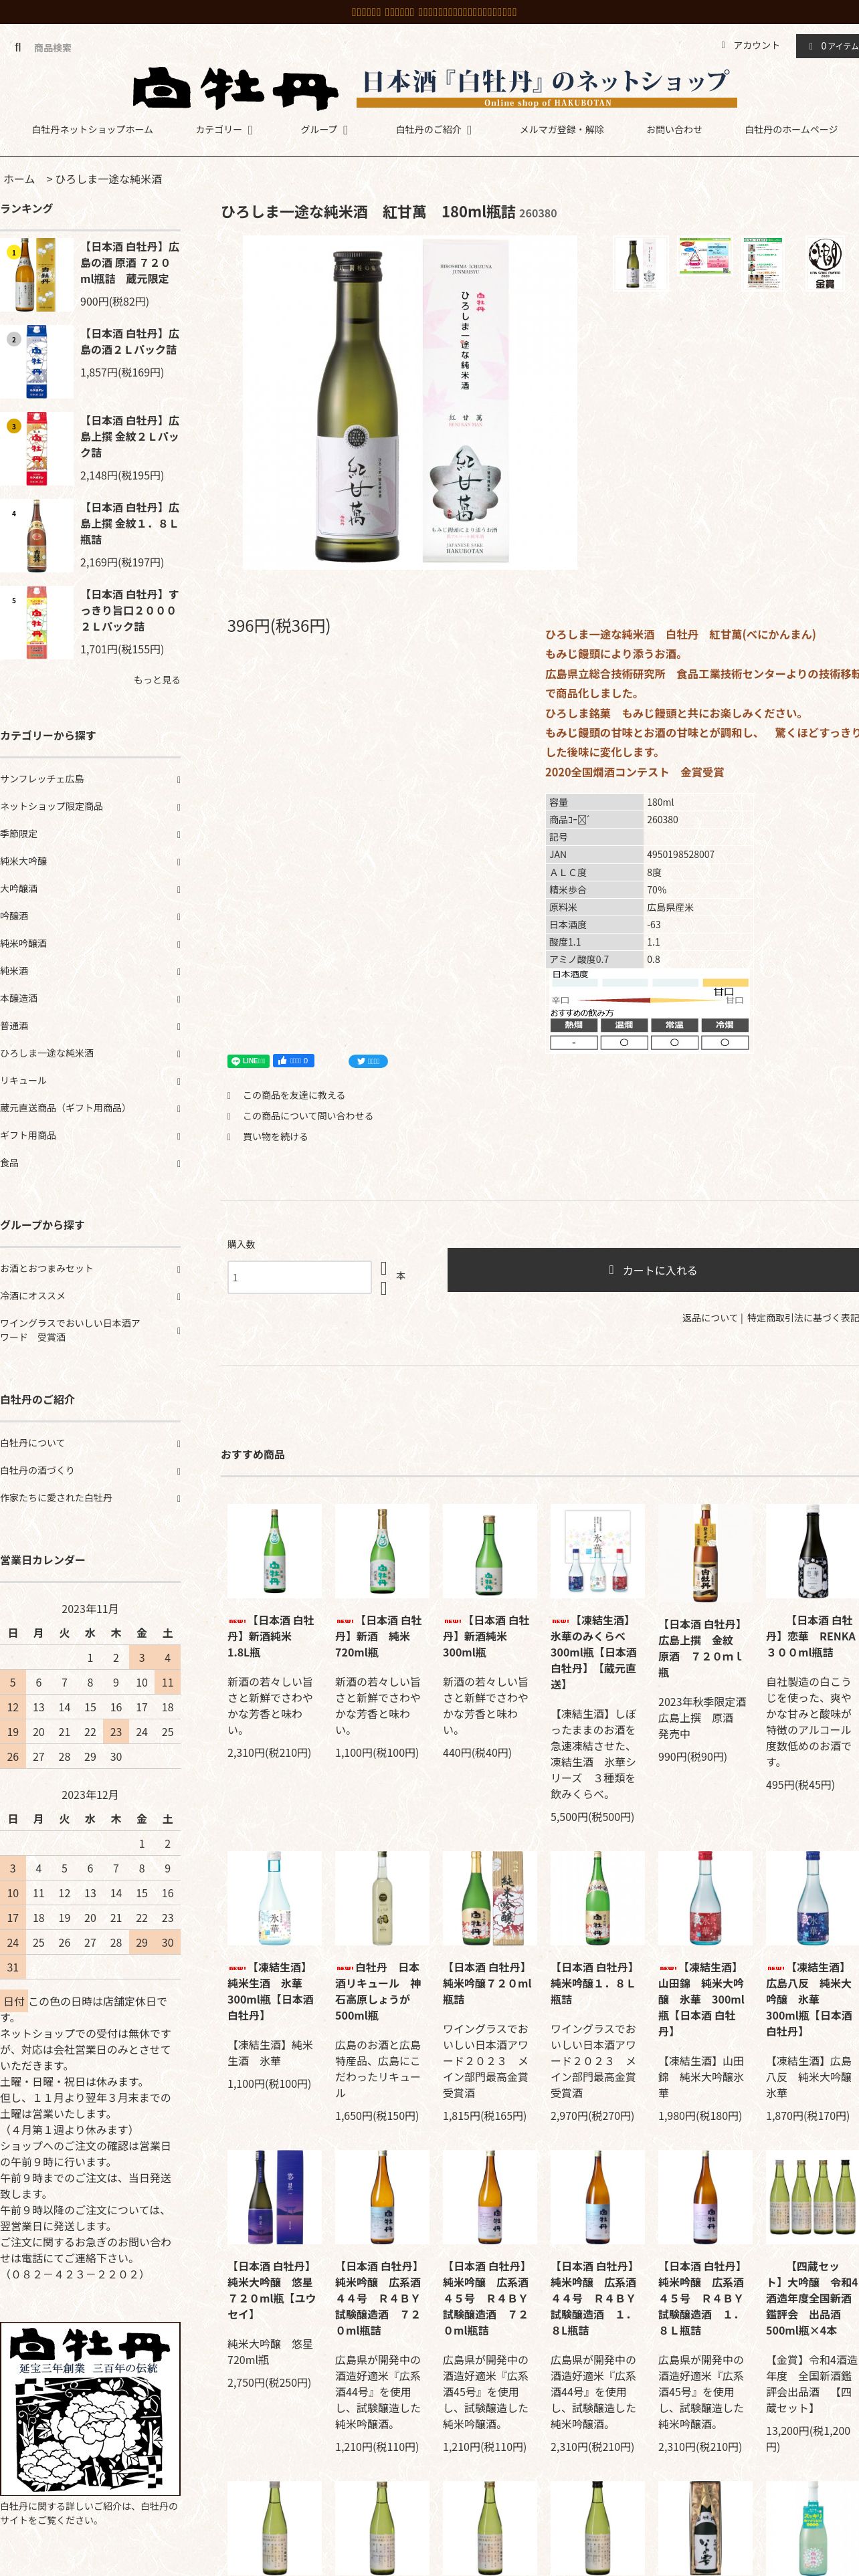Open rank 1 広島の酒 原酒 720ml image
The image size is (859, 2576).
click(x=36, y=274)
